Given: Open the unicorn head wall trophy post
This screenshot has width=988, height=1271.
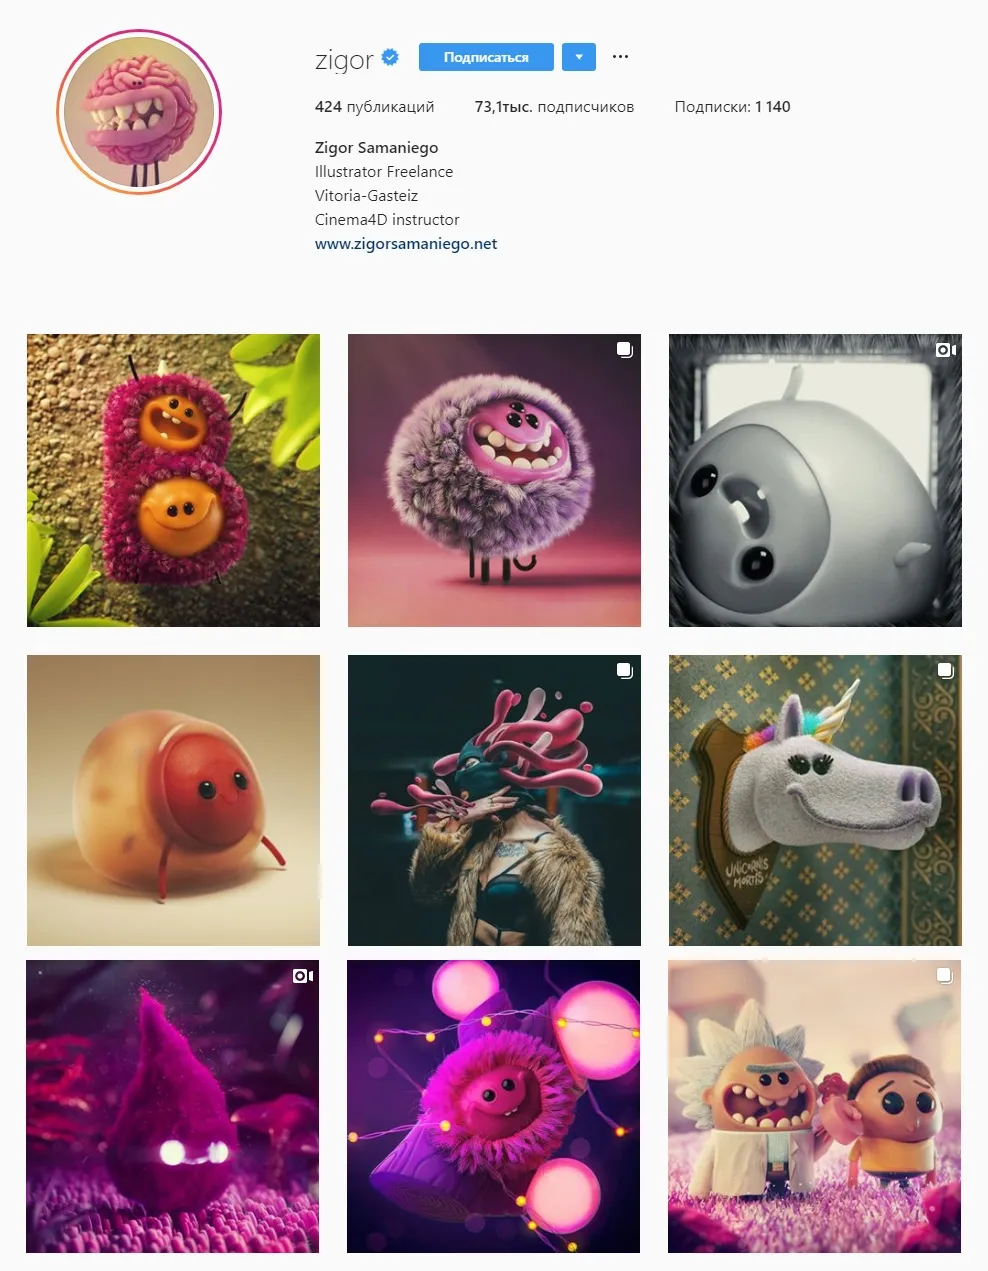Looking at the screenshot, I should [815, 800].
